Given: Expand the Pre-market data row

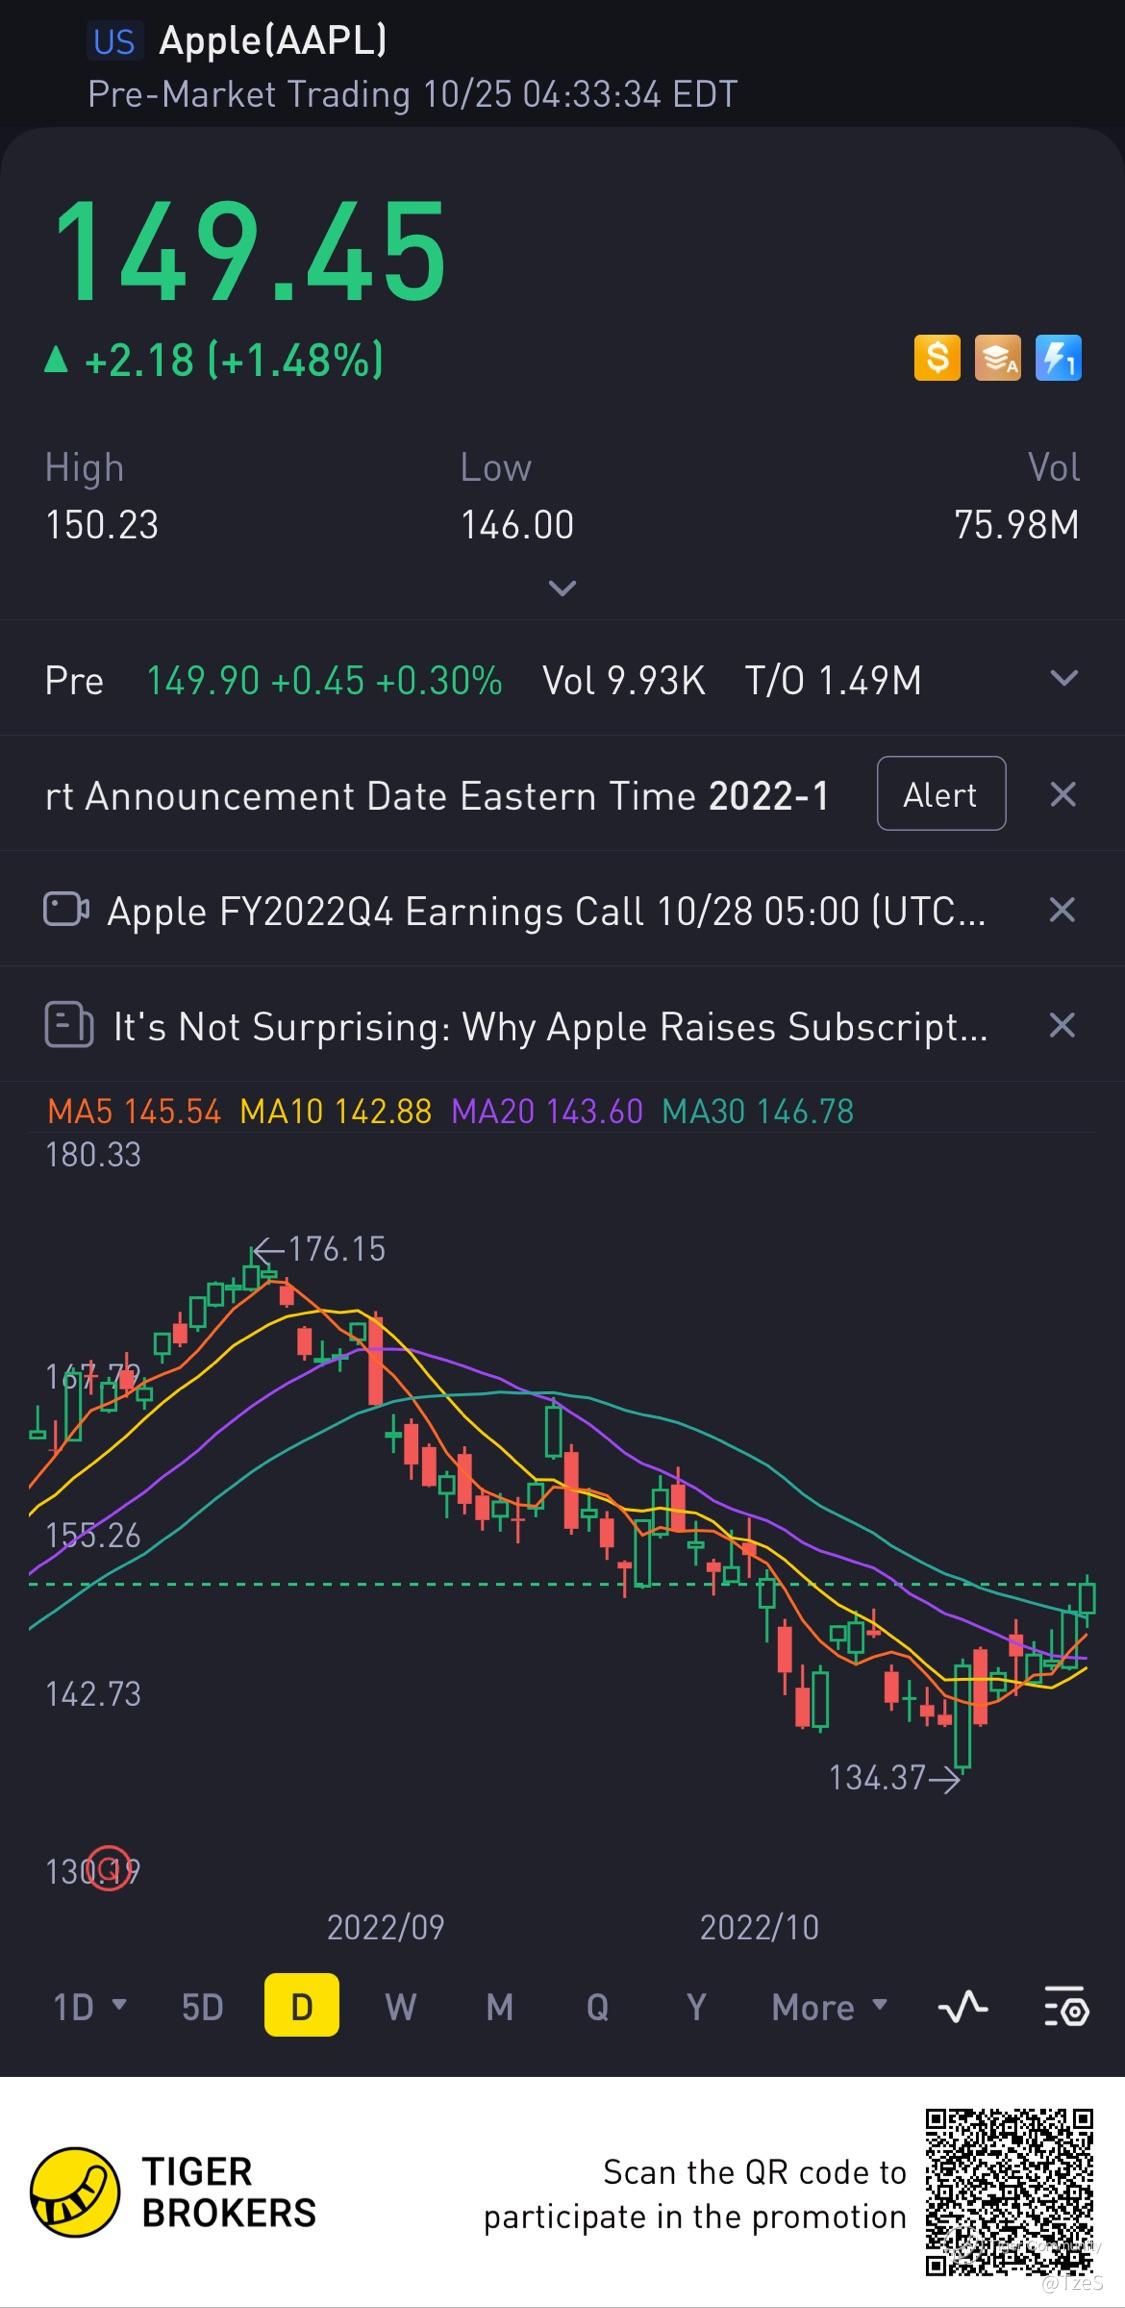Looking at the screenshot, I should pos(1064,679).
